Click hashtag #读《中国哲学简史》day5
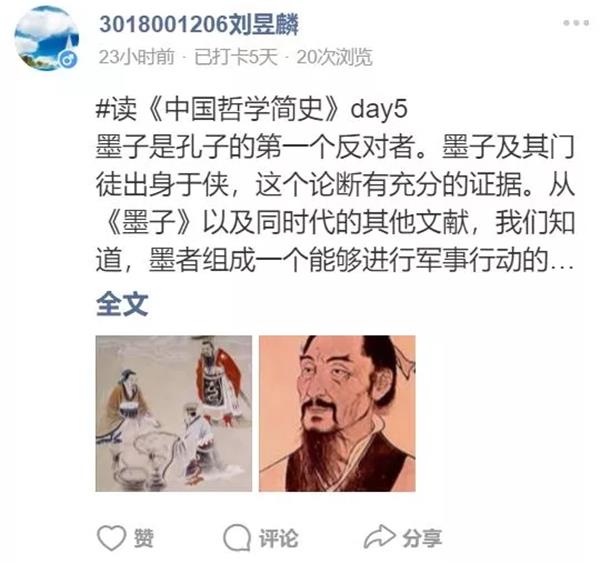 251,109
